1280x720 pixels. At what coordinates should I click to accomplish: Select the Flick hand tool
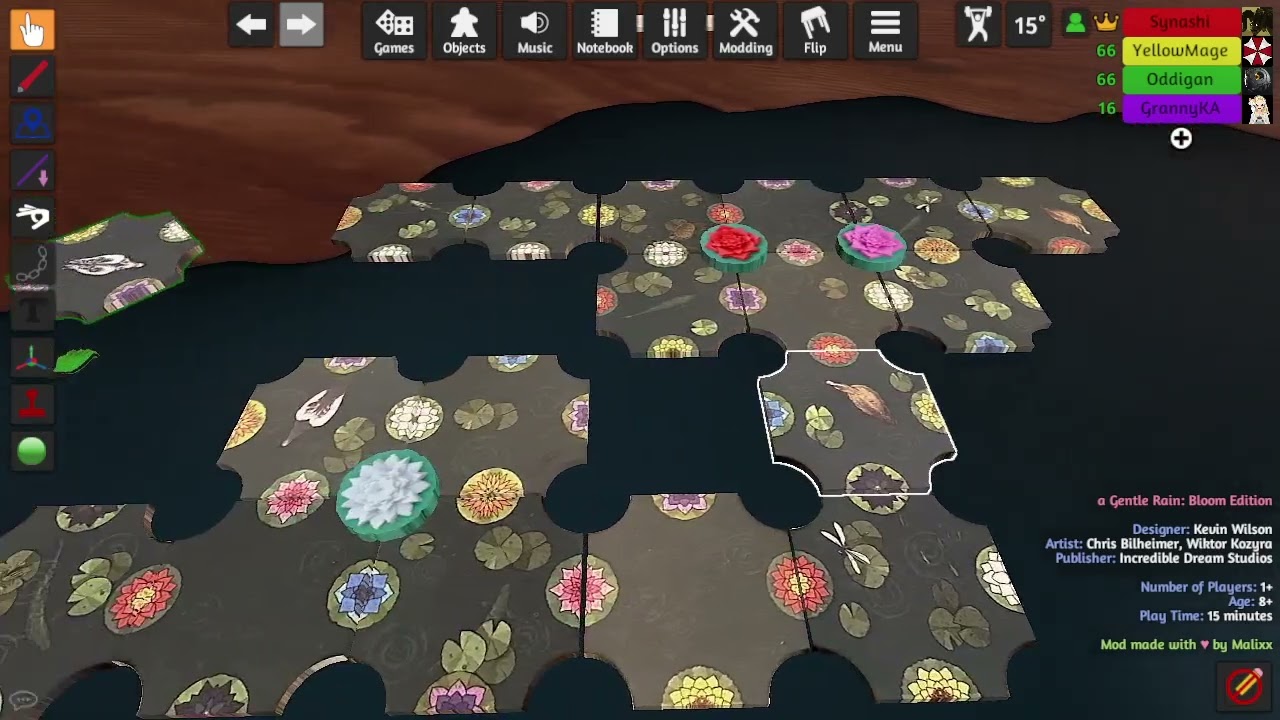[32, 216]
